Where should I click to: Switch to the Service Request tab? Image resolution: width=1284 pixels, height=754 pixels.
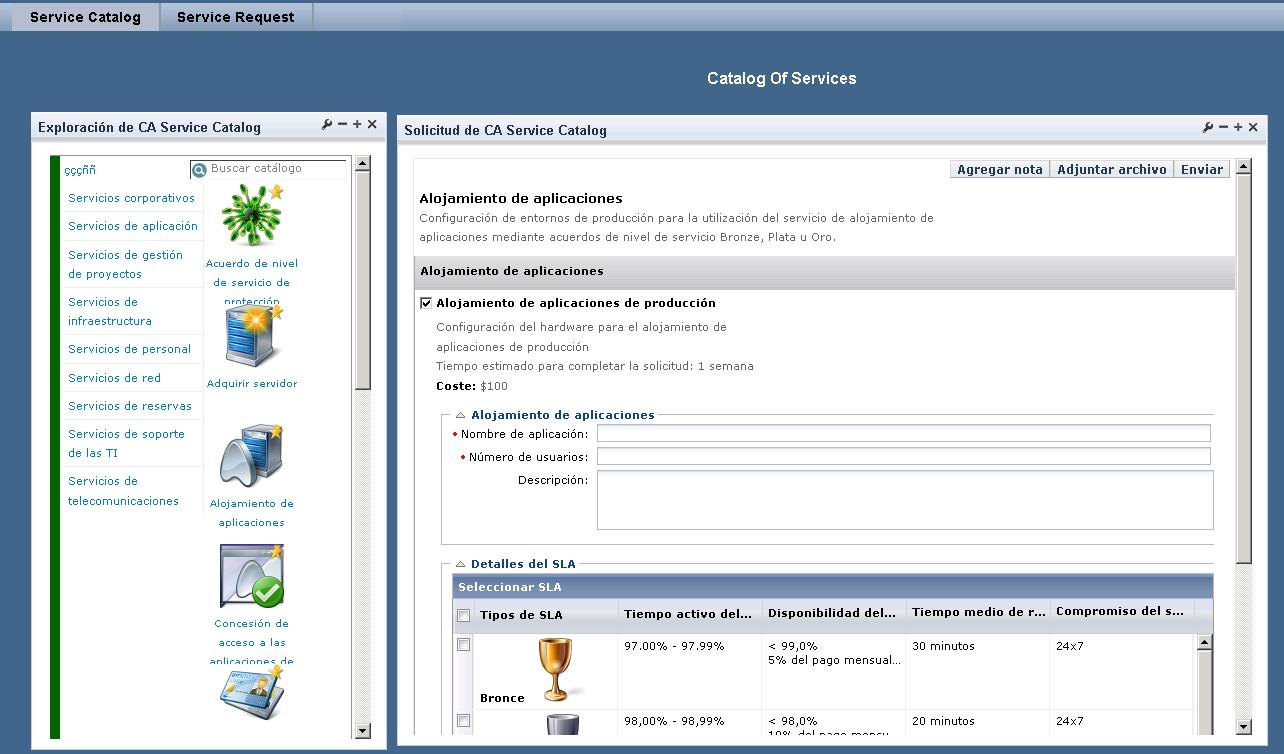236,17
